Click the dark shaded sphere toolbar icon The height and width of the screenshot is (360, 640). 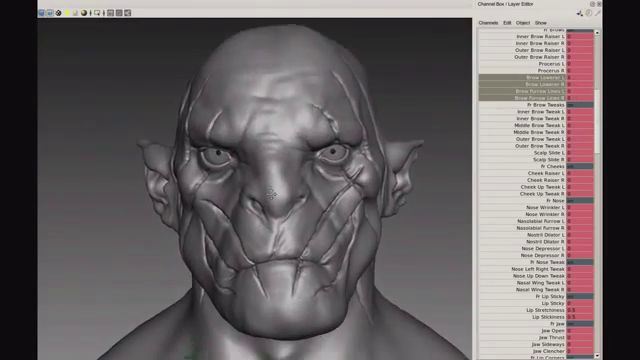(84, 13)
